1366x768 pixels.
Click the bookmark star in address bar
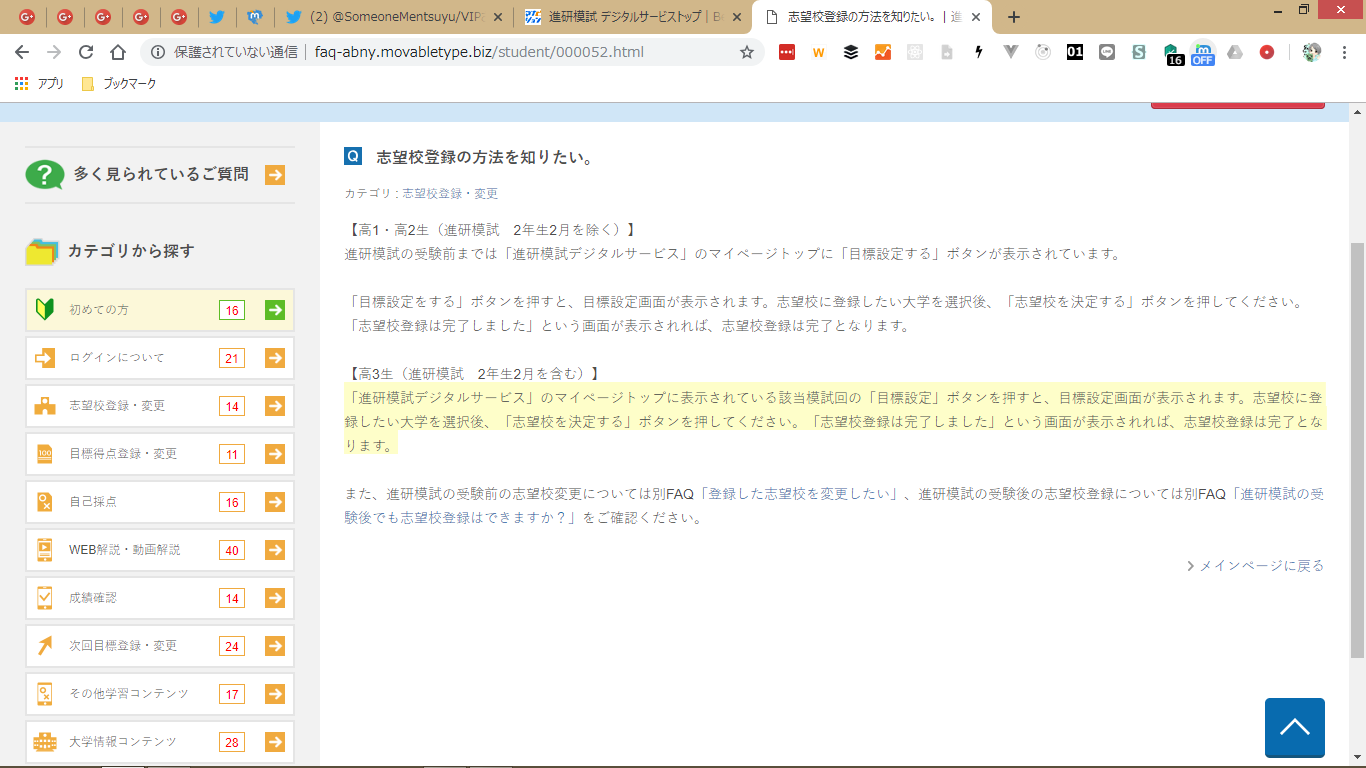point(746,53)
